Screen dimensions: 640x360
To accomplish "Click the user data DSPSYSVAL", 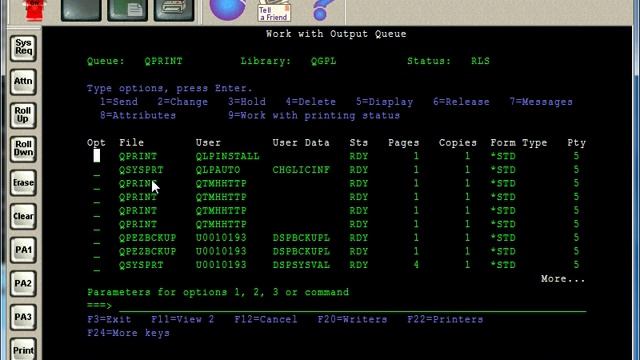I will 301,265.
